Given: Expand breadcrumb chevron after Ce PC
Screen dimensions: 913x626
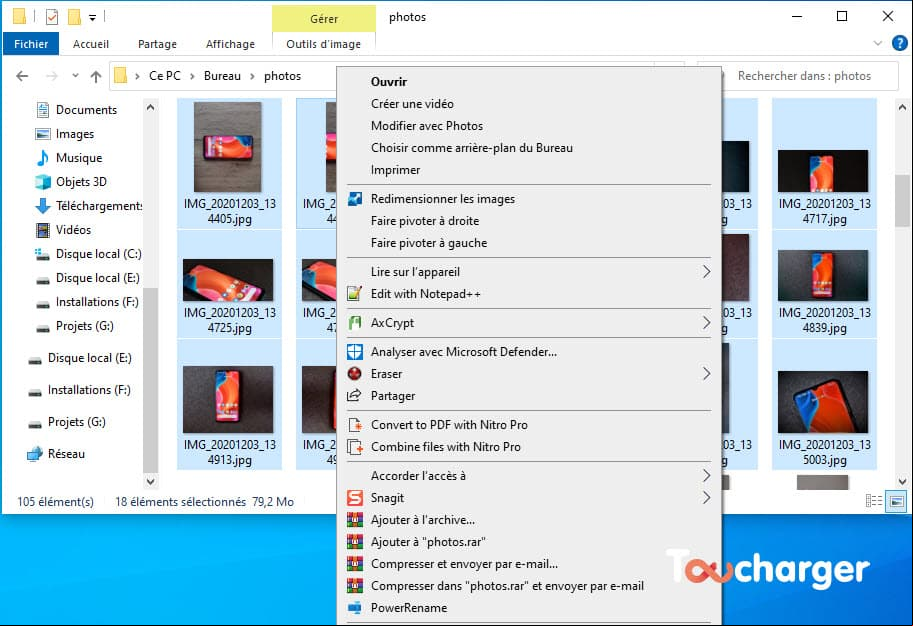Looking at the screenshot, I should pos(192,76).
